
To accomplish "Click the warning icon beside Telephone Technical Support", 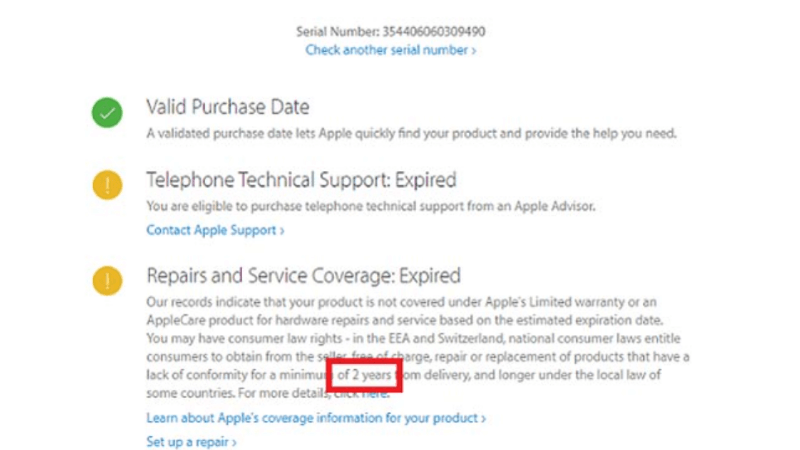I will click(x=106, y=186).
